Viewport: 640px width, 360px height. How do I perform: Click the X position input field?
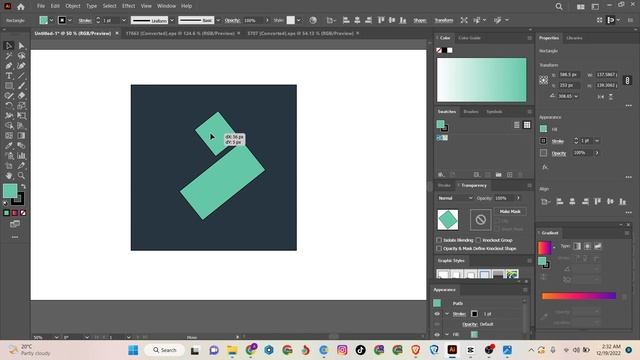569,75
